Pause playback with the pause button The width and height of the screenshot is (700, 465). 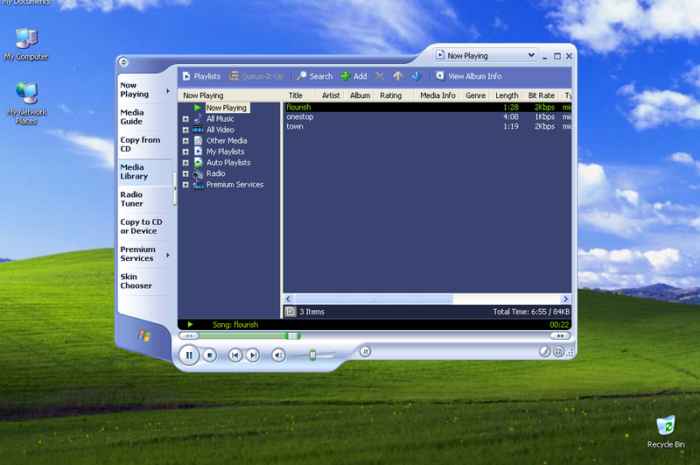click(189, 355)
